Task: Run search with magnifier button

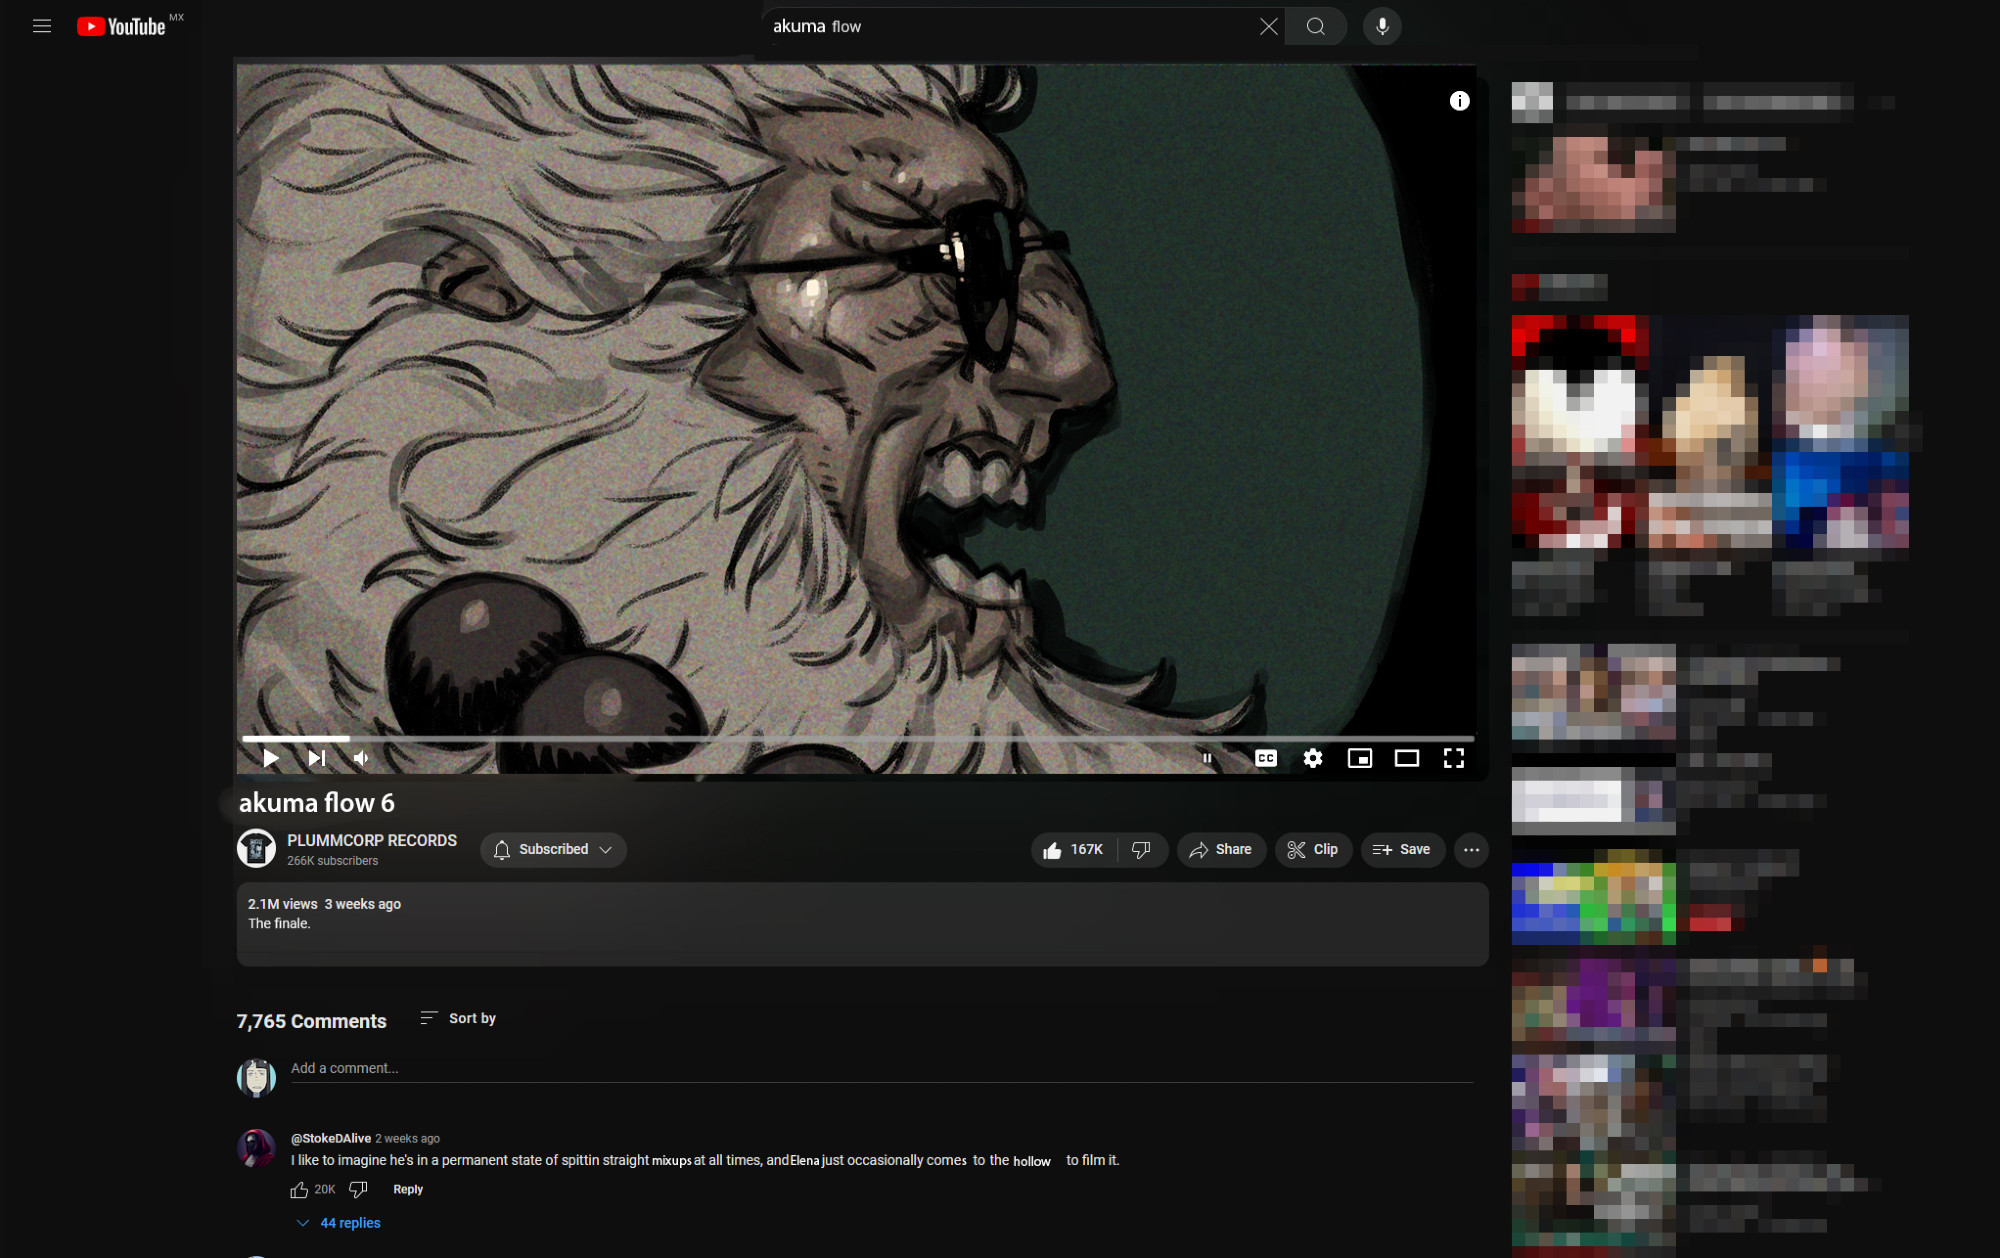Action: coord(1316,26)
